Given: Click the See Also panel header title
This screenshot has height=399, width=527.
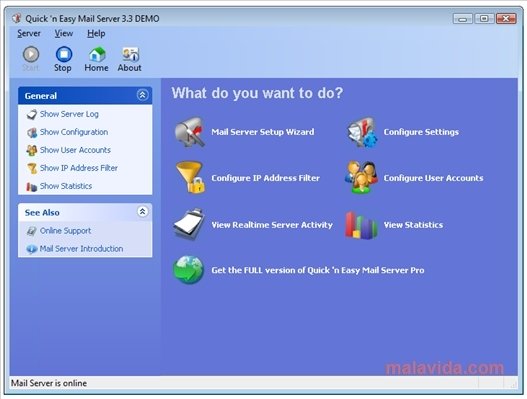Looking at the screenshot, I should coord(42,212).
